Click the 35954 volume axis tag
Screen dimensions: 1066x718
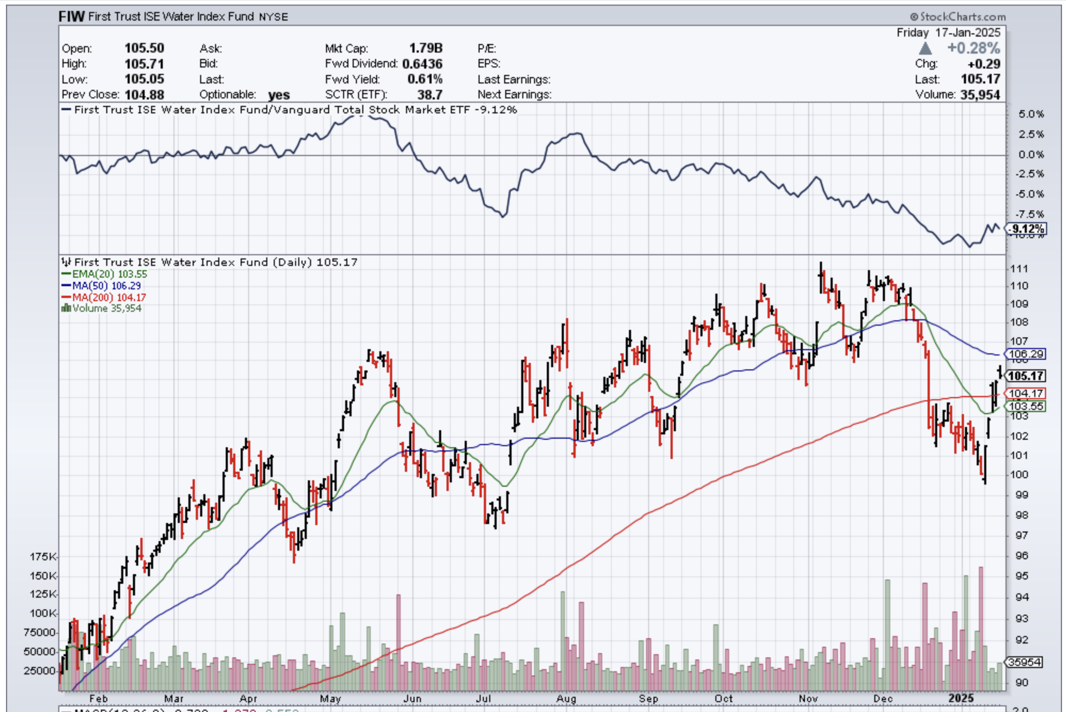(x=1026, y=662)
